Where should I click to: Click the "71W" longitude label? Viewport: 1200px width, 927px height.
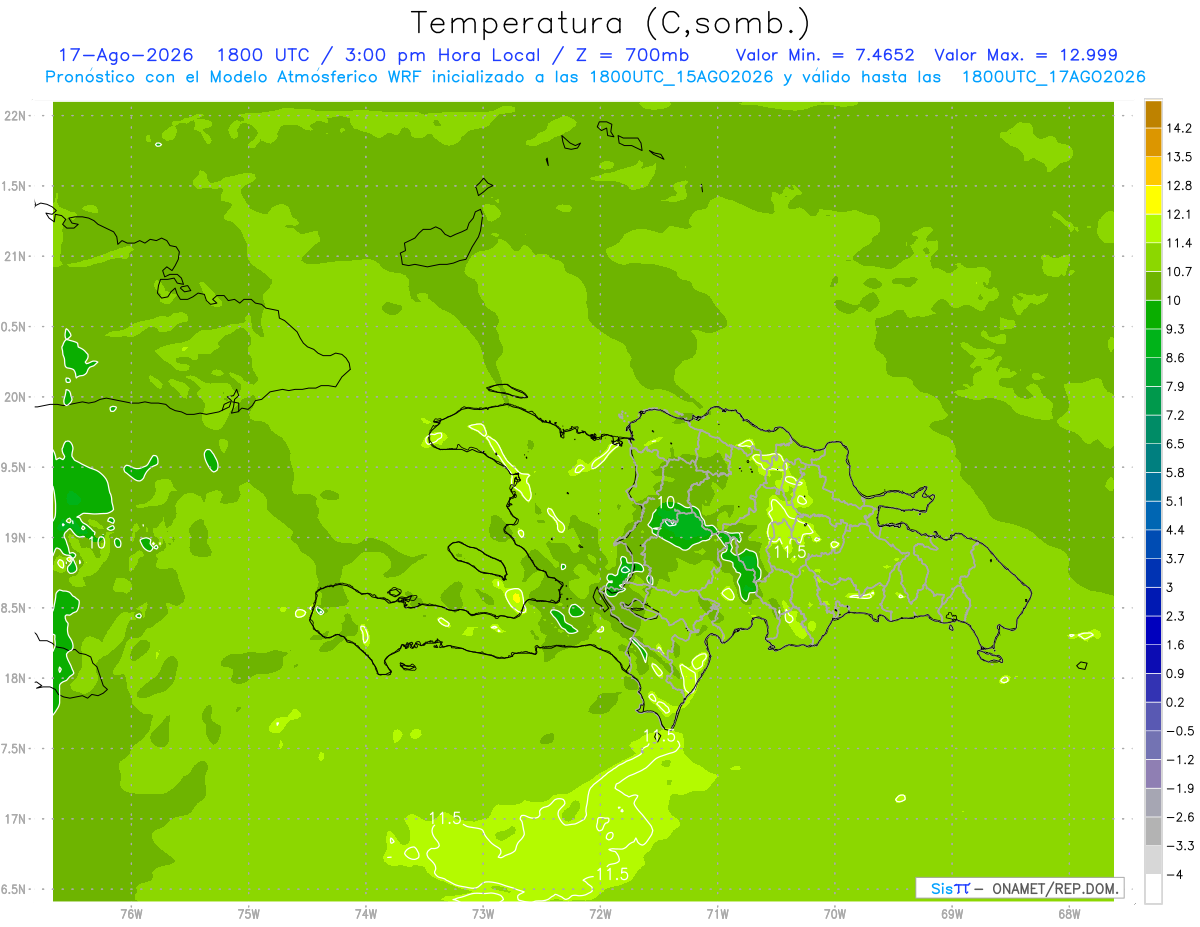(x=717, y=913)
